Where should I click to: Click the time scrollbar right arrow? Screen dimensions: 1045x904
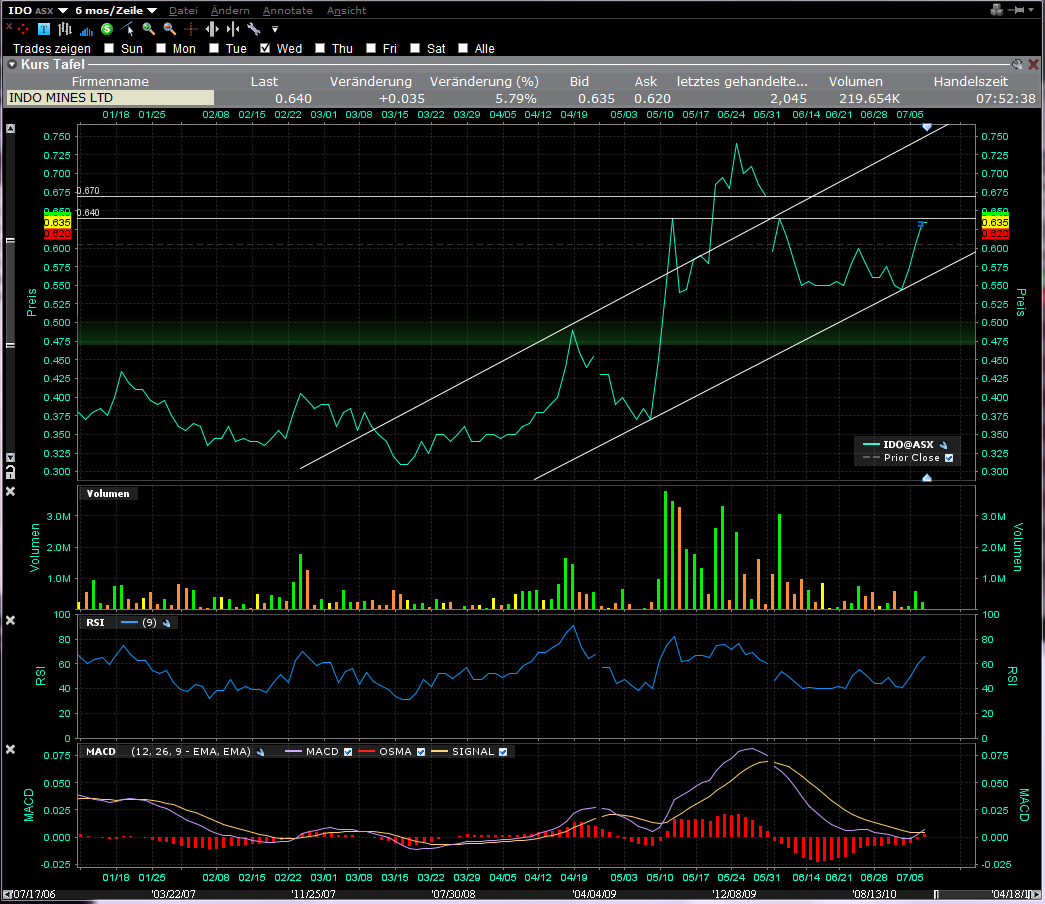coord(1036,895)
